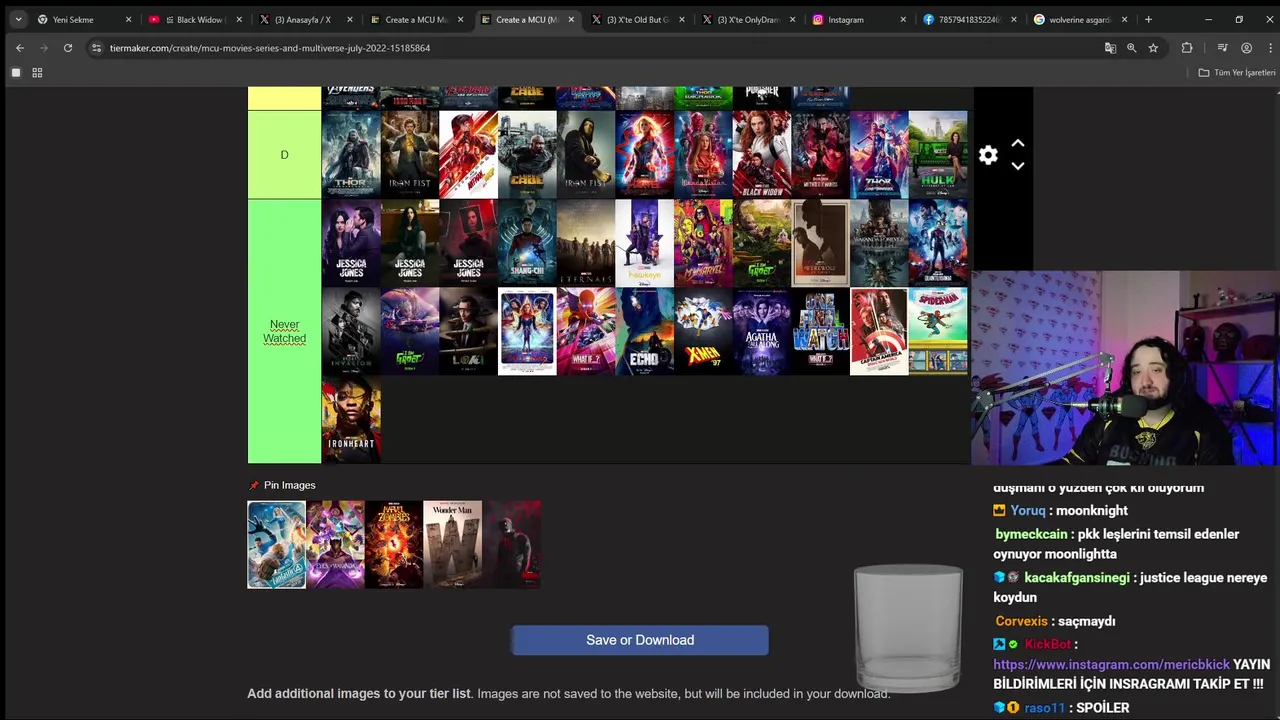Viewport: 1280px width, 720px height.
Task: Select the Black Widow poster in D tier
Action: point(762,155)
